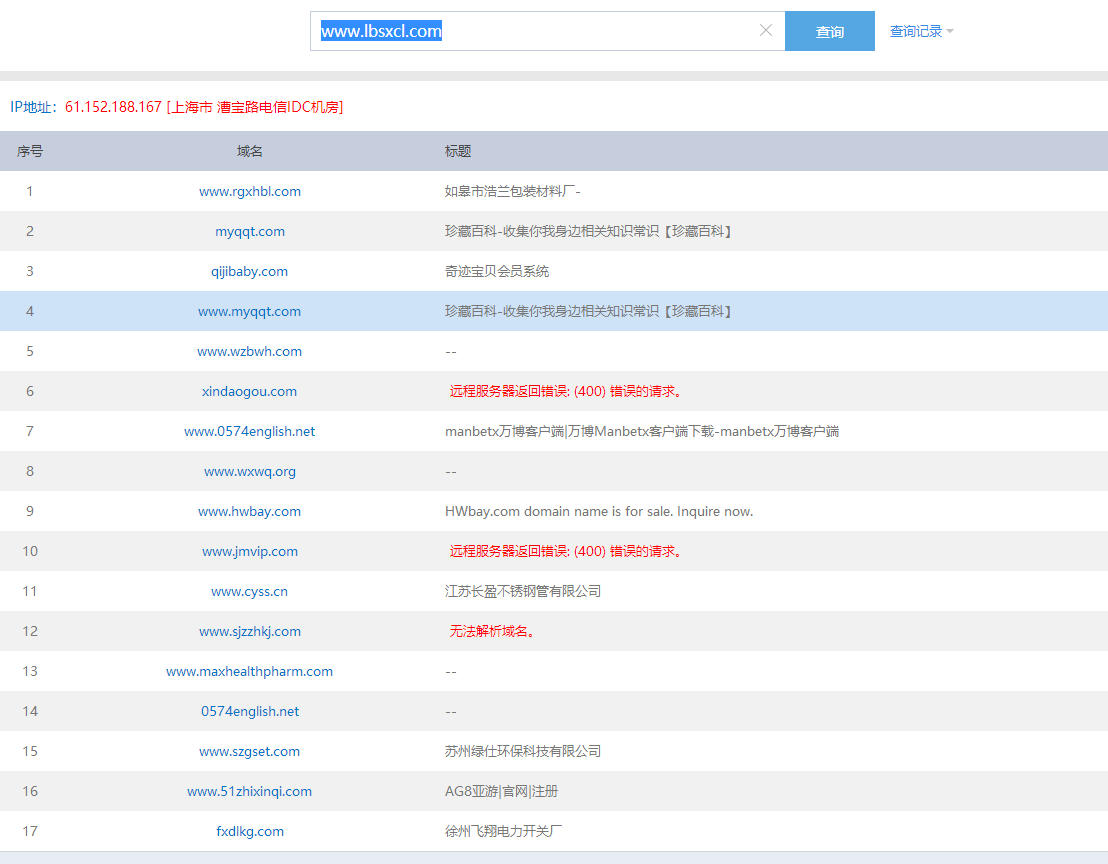This screenshot has height=864, width=1108.
Task: Click the 查询 search button
Action: pos(829,31)
